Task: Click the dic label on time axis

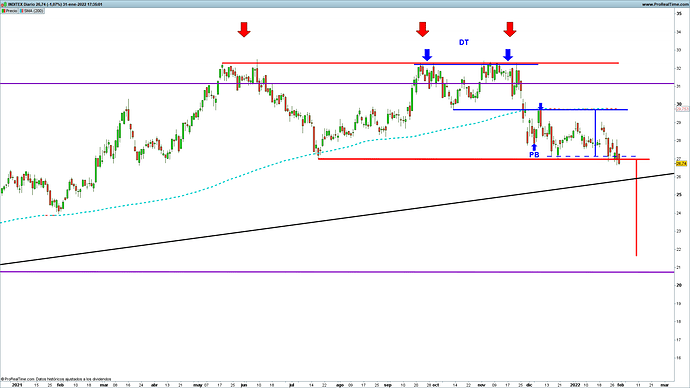Action: click(529, 384)
